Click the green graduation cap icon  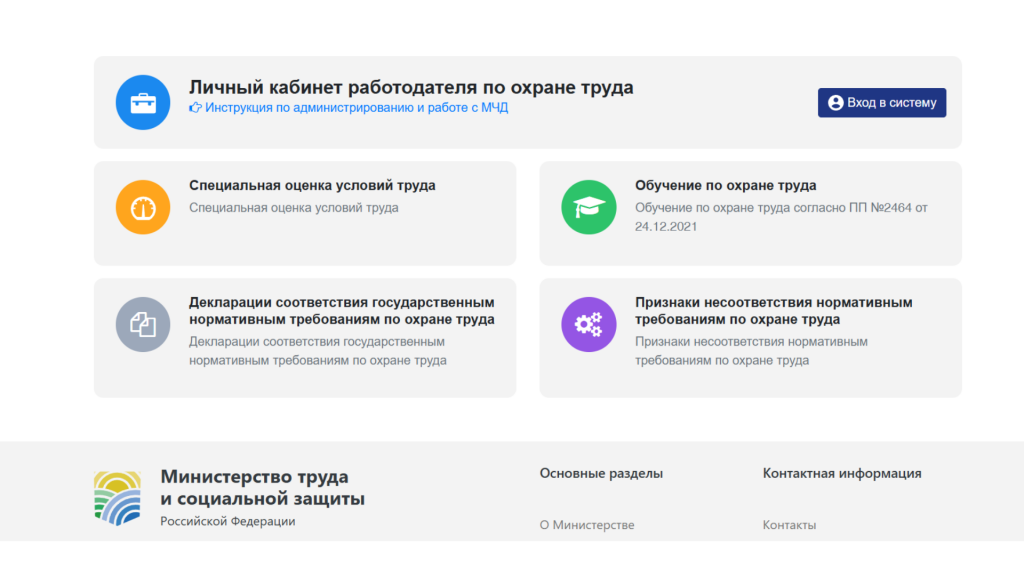tap(588, 207)
